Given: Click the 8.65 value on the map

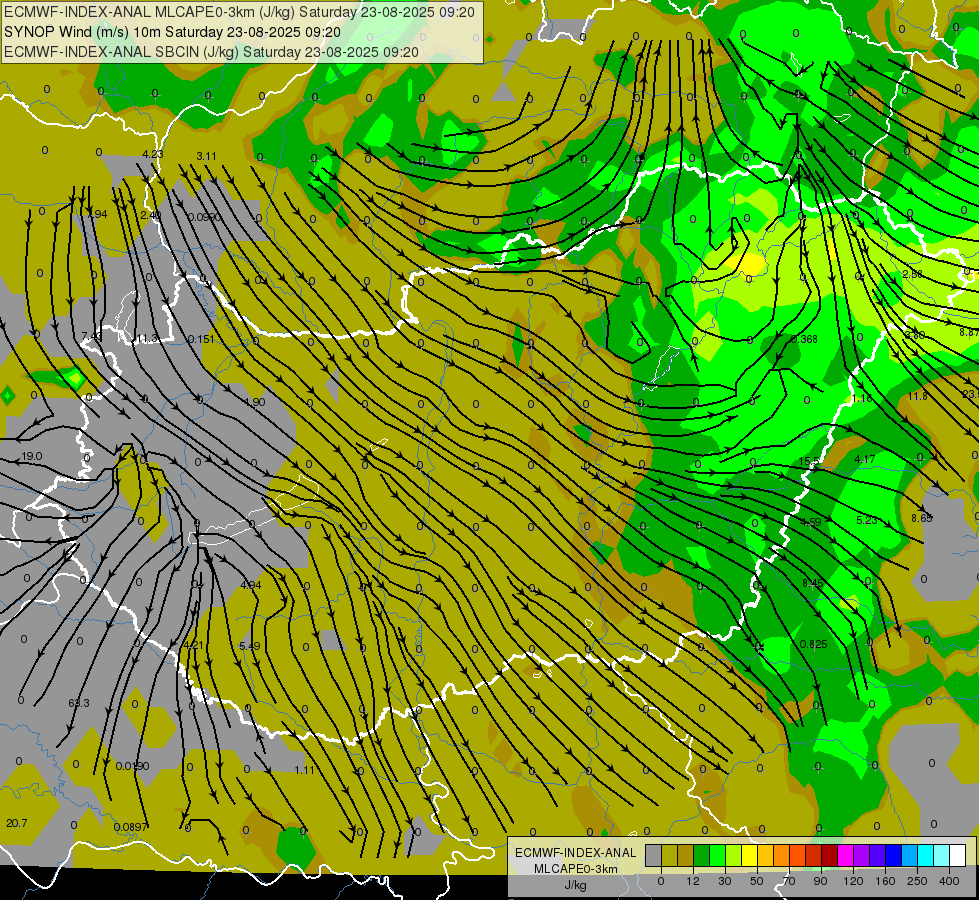Looking at the screenshot, I should coord(922,518).
